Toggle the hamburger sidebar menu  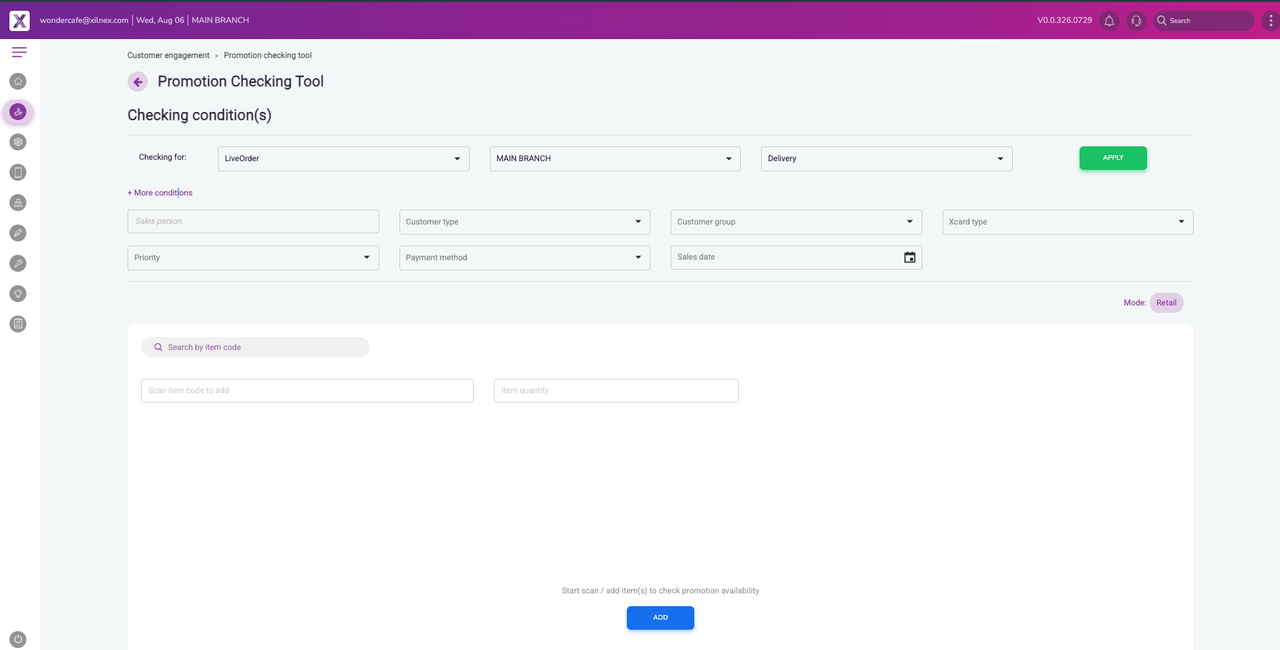click(19, 52)
